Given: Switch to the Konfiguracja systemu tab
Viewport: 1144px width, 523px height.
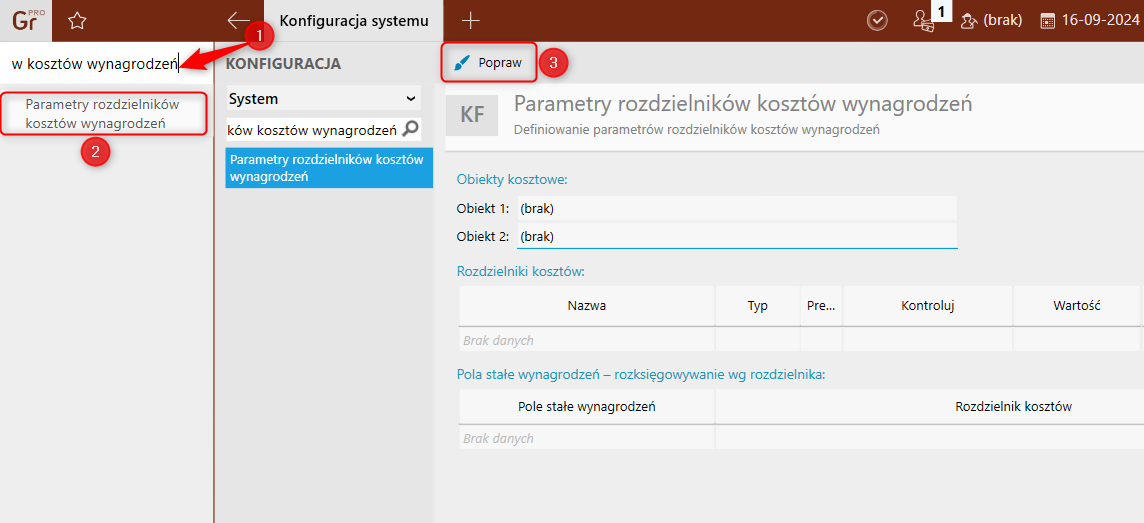Looking at the screenshot, I should 354,21.
